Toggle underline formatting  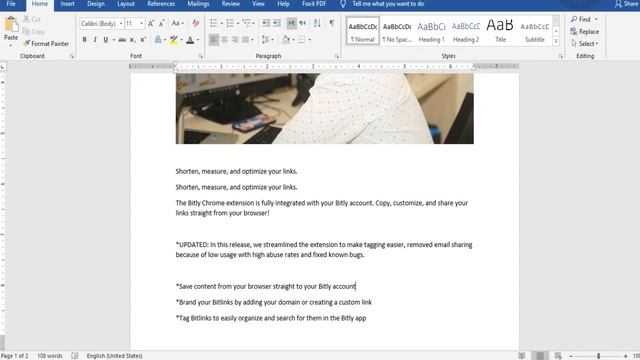click(106, 40)
